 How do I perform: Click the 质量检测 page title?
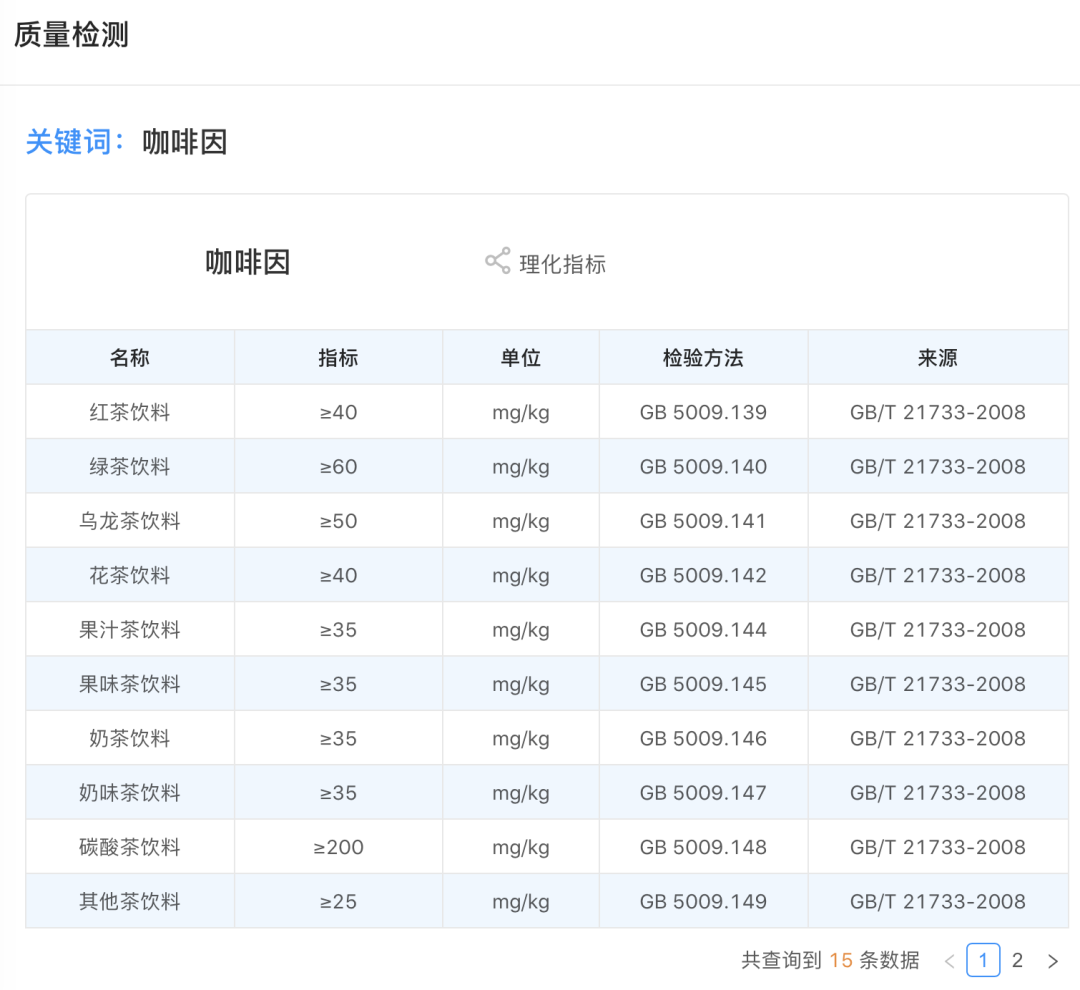(x=71, y=34)
